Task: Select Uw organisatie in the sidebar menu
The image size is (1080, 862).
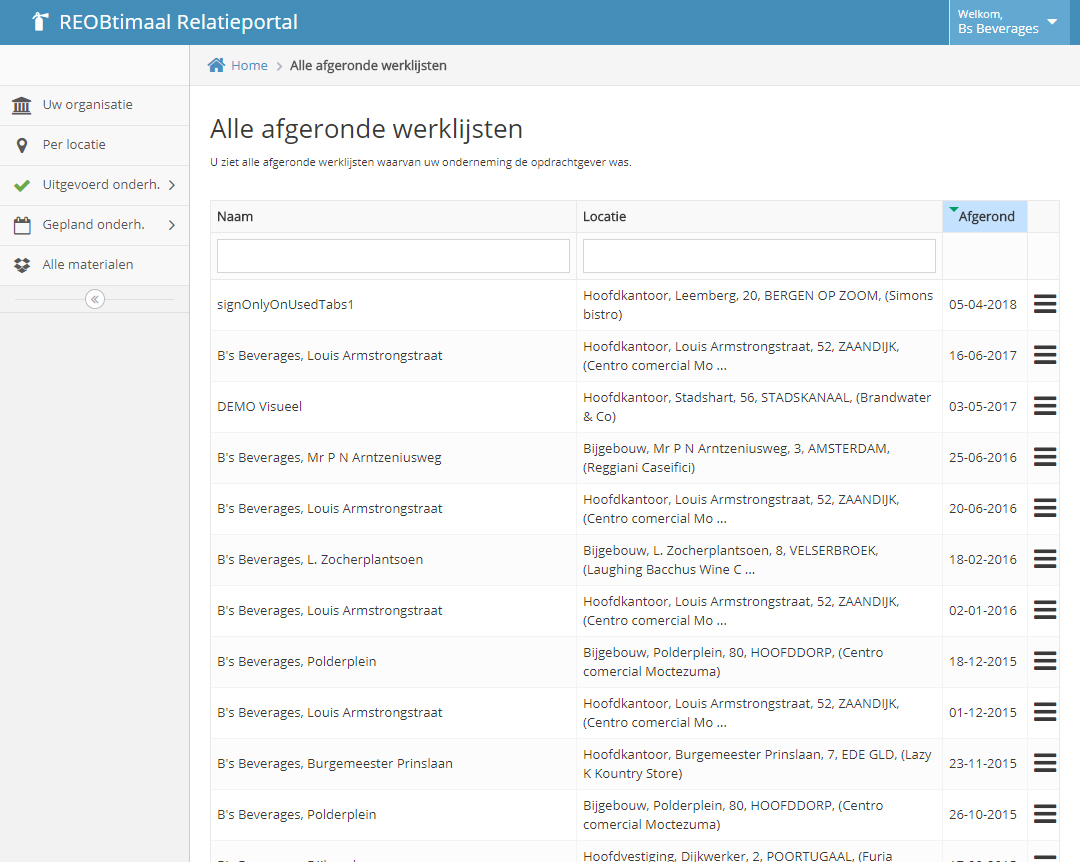Action: click(x=87, y=105)
